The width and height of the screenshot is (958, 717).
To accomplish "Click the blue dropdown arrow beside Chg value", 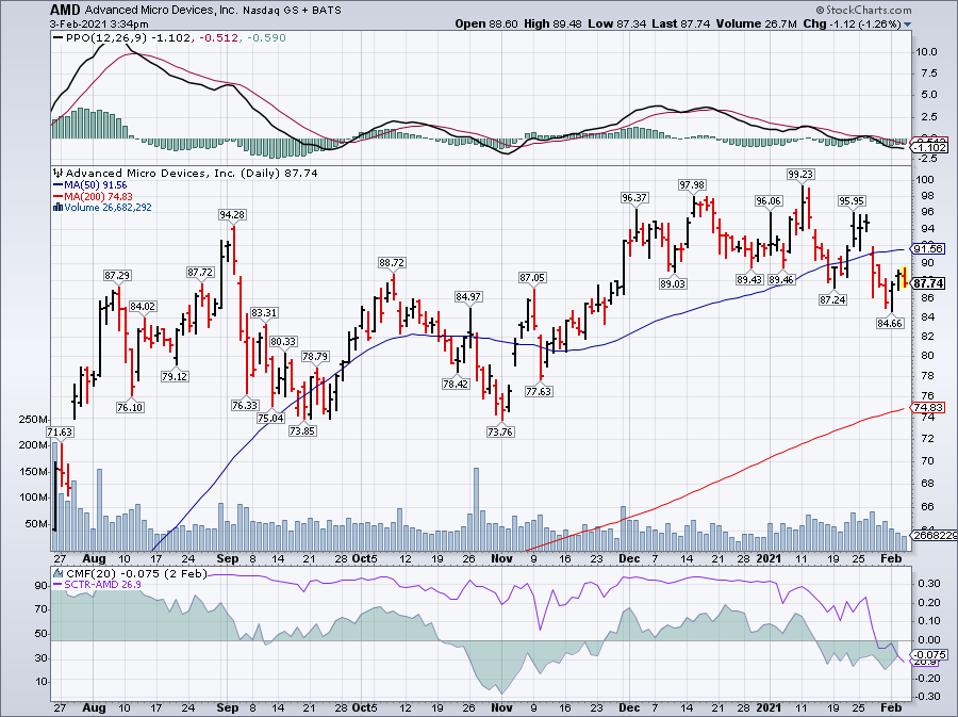I will (x=907, y=24).
